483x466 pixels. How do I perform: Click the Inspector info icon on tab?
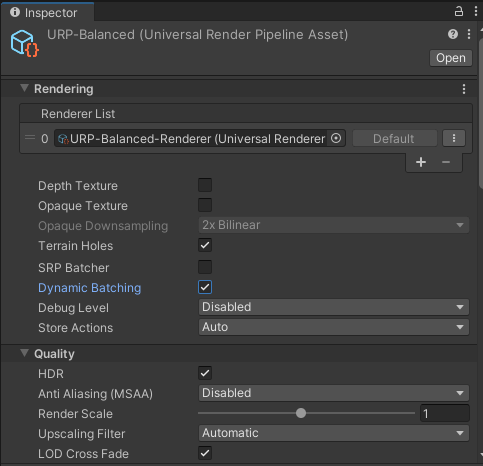[15, 12]
